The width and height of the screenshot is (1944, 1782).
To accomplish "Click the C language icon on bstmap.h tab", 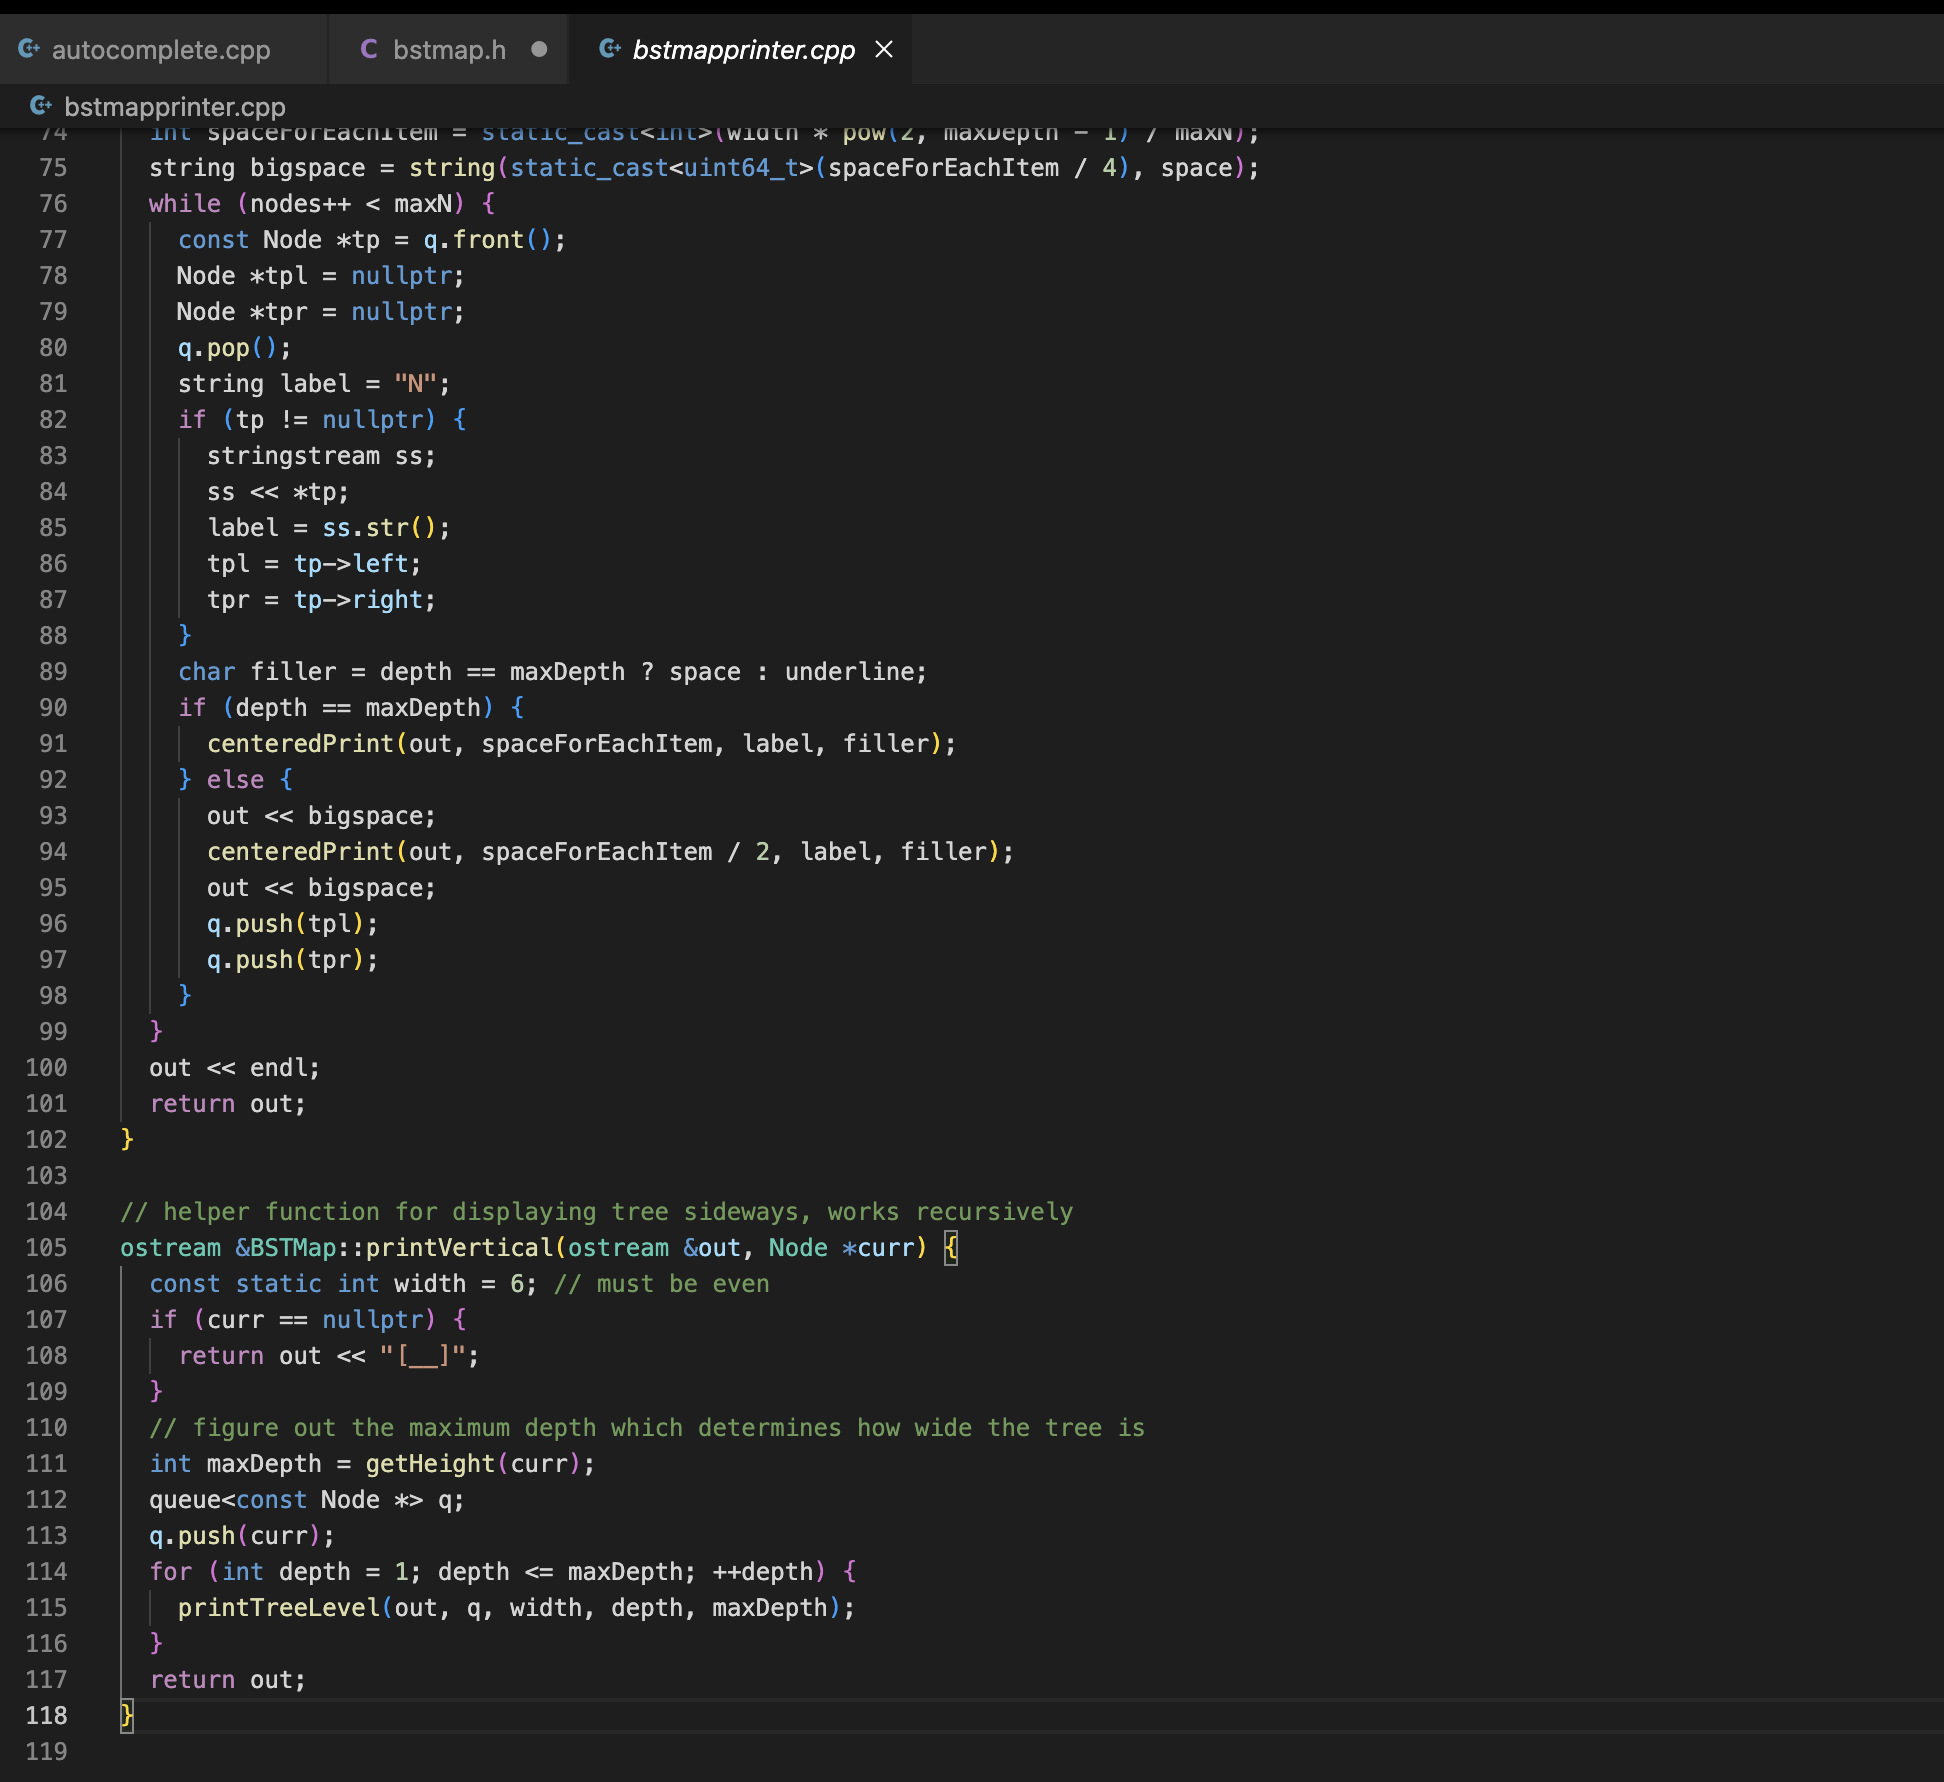I will 368,48.
